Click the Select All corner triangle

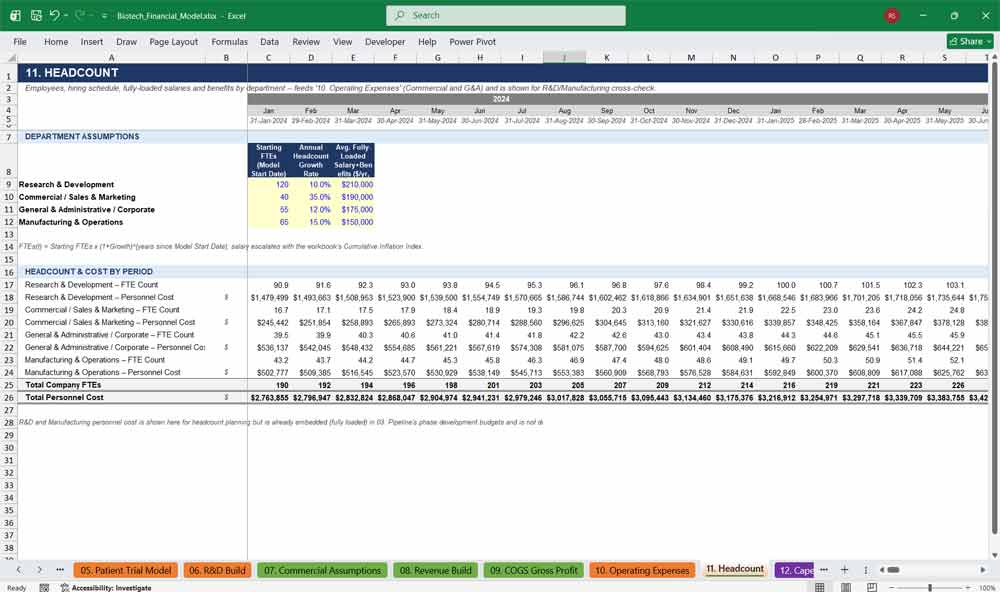point(11,57)
